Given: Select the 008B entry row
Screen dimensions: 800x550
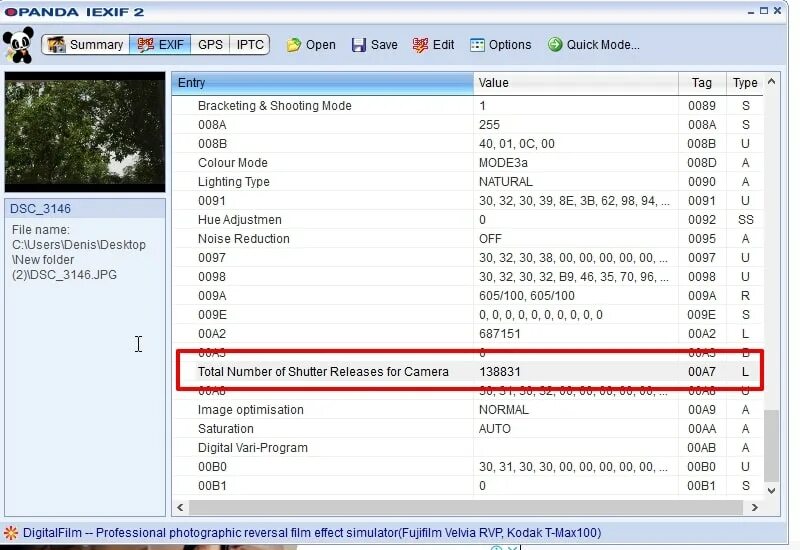Looking at the screenshot, I should [467, 144].
